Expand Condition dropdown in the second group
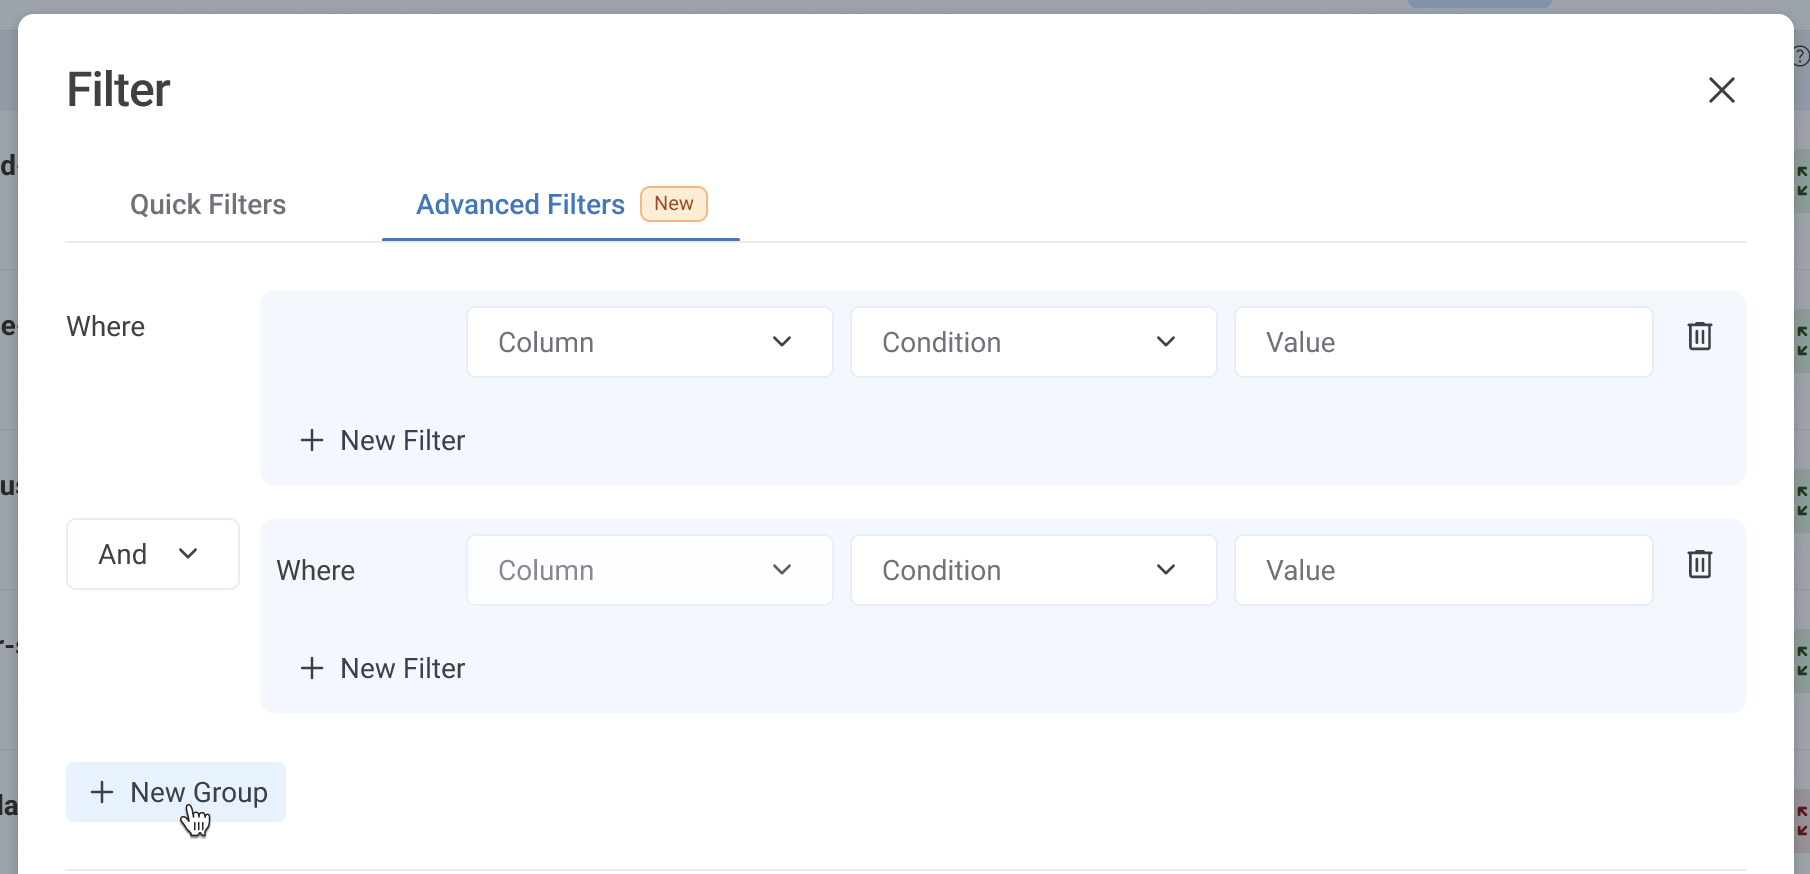 point(1033,570)
